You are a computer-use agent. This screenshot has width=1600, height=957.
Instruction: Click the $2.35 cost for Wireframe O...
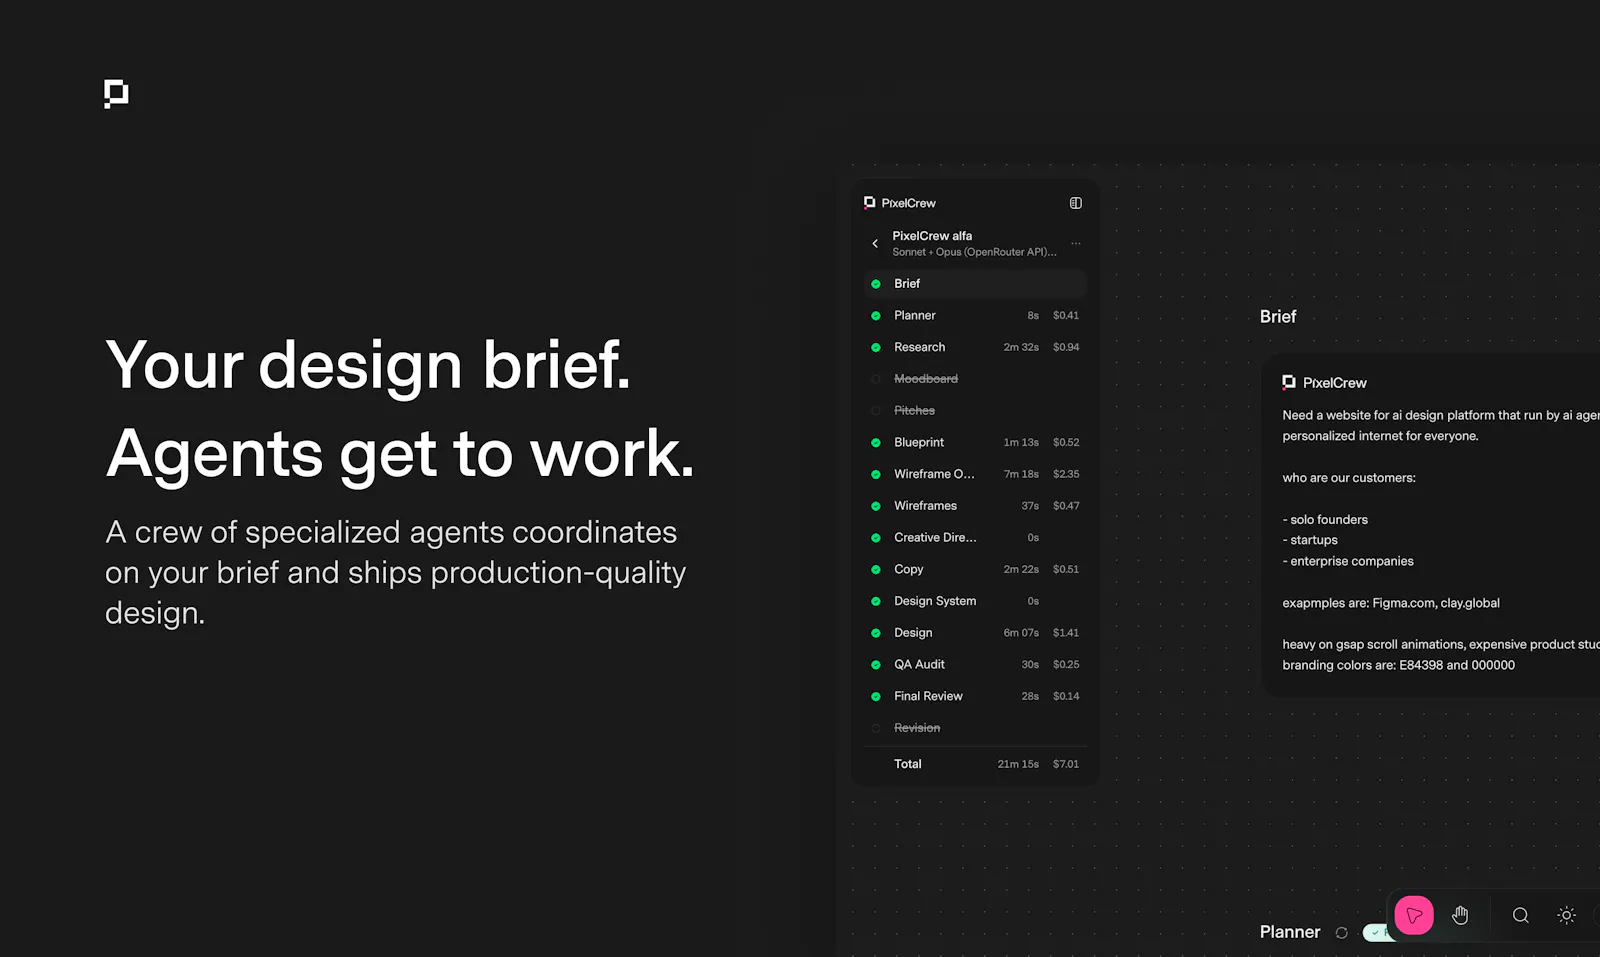(x=1066, y=474)
